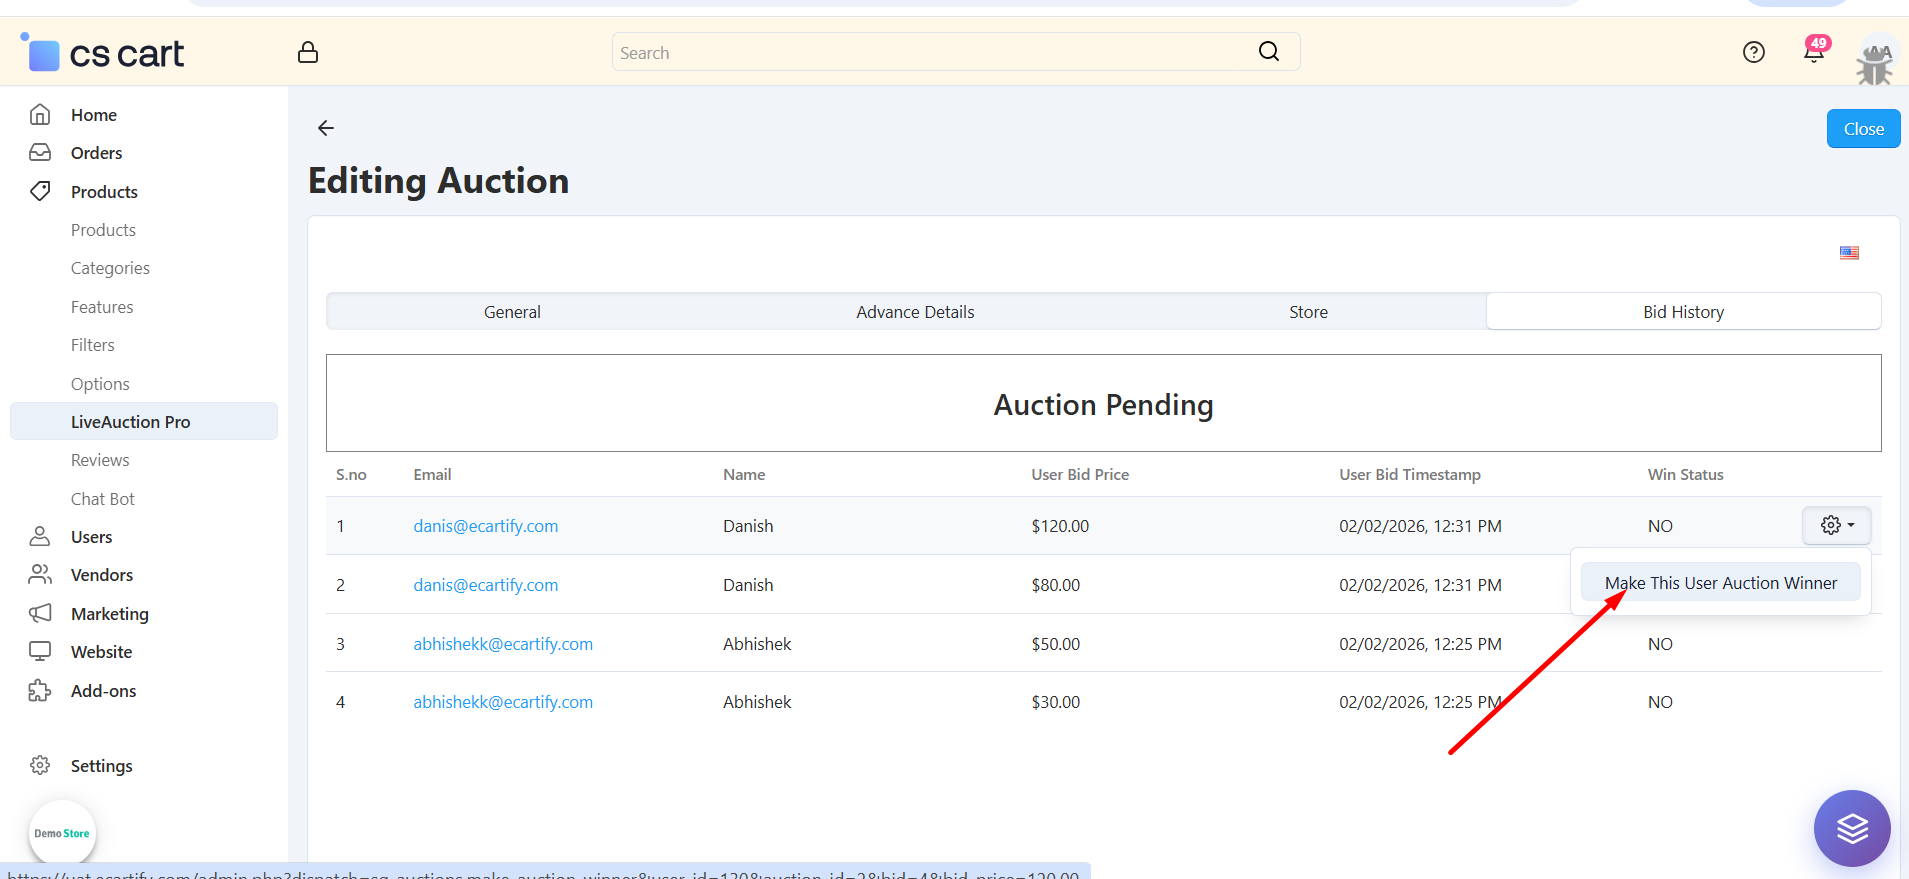
Task: Switch to the Advance Details tab
Action: click(914, 312)
